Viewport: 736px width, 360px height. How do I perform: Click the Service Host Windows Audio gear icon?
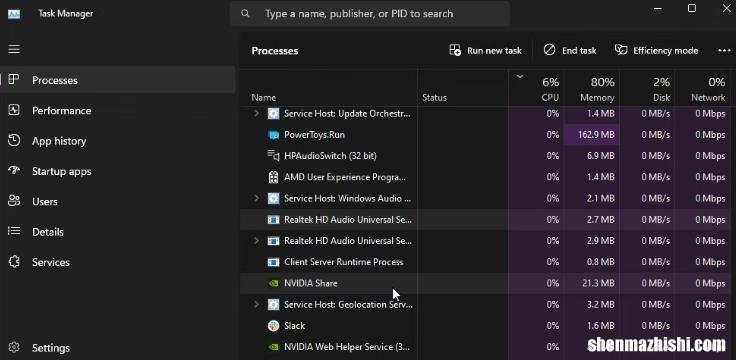tap(273, 198)
